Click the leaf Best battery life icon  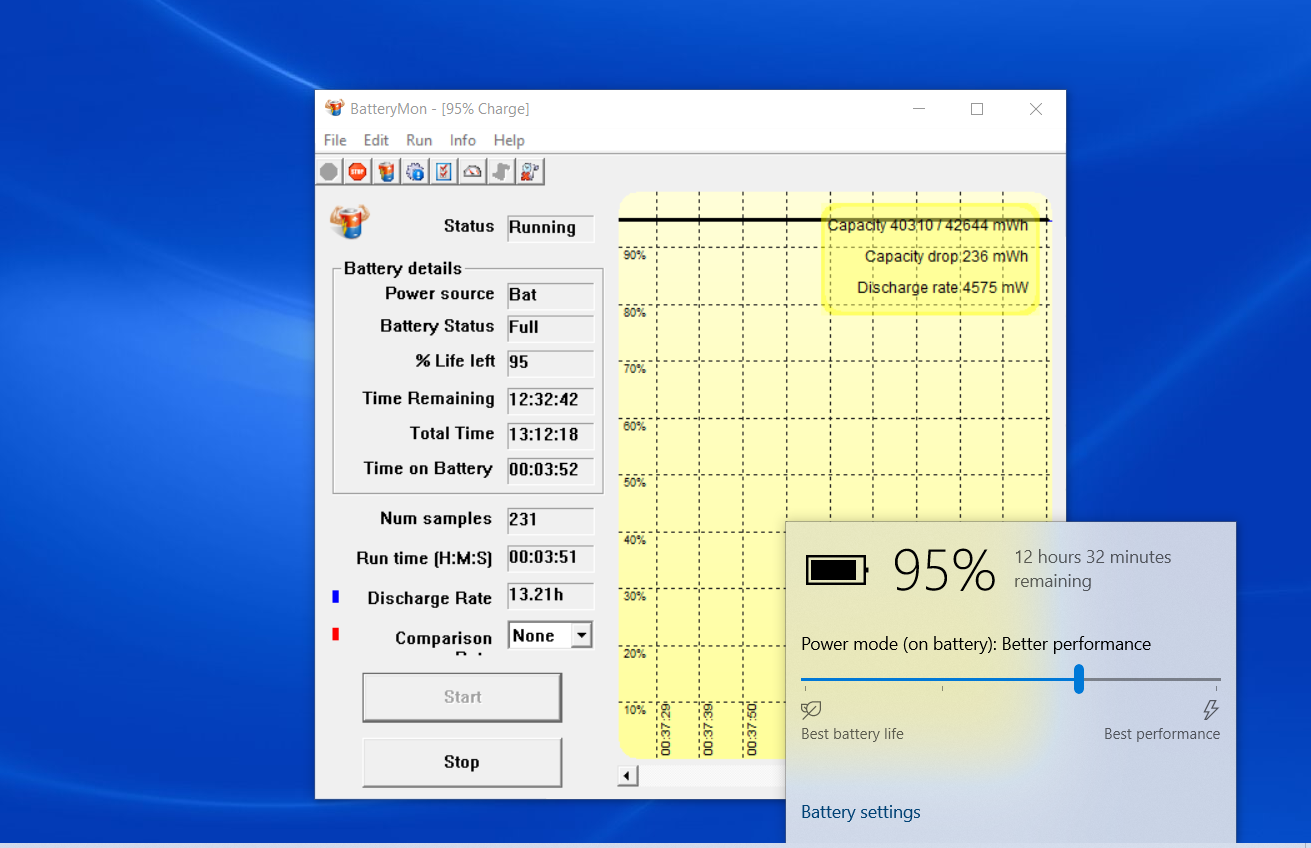click(812, 710)
